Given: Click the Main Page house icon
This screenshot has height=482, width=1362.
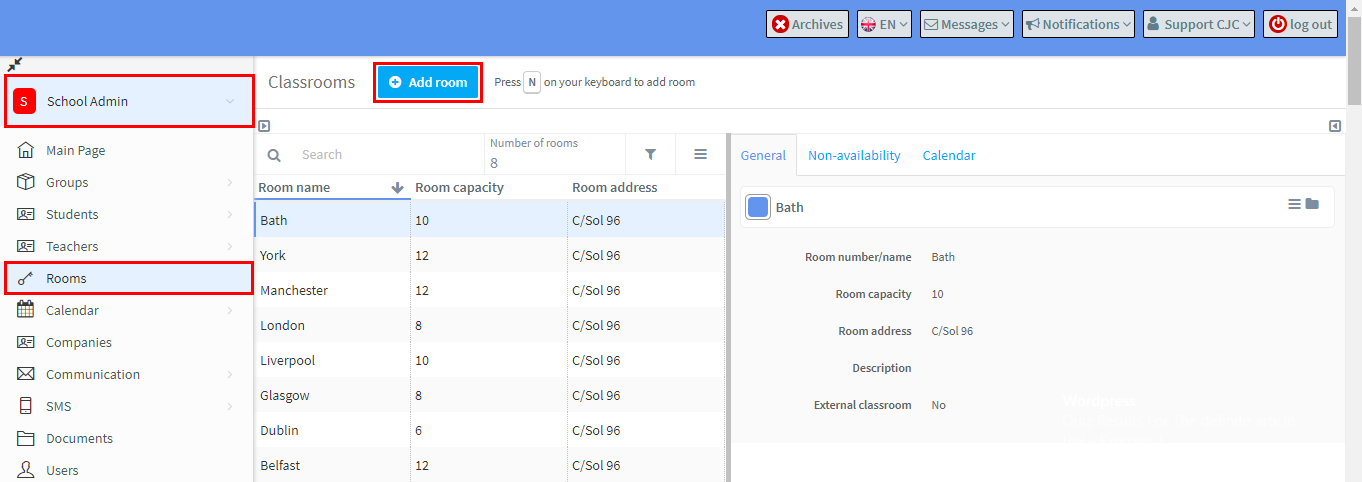Looking at the screenshot, I should tap(26, 150).
